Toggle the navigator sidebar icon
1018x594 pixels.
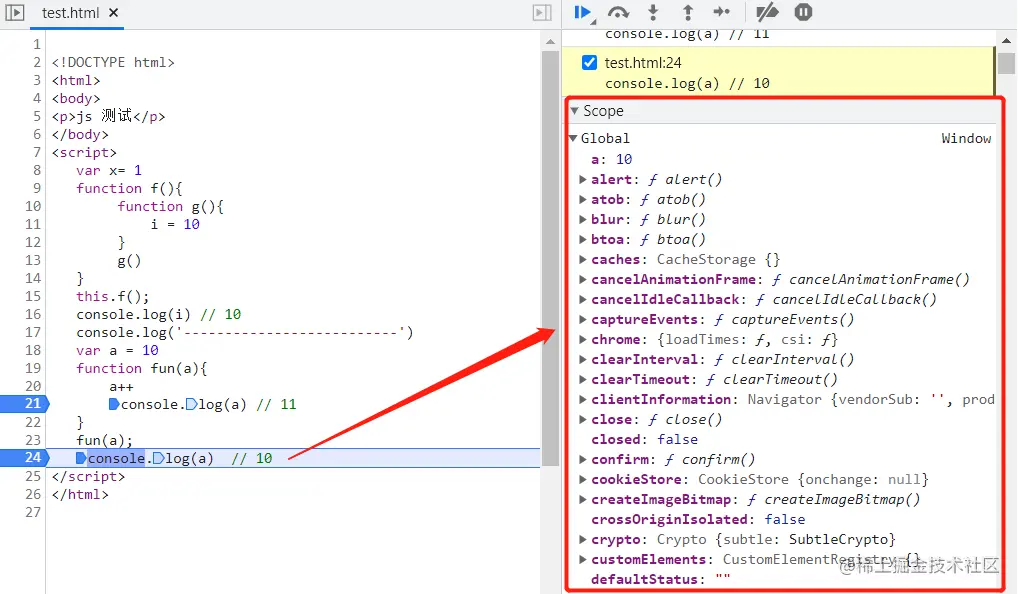(x=14, y=12)
